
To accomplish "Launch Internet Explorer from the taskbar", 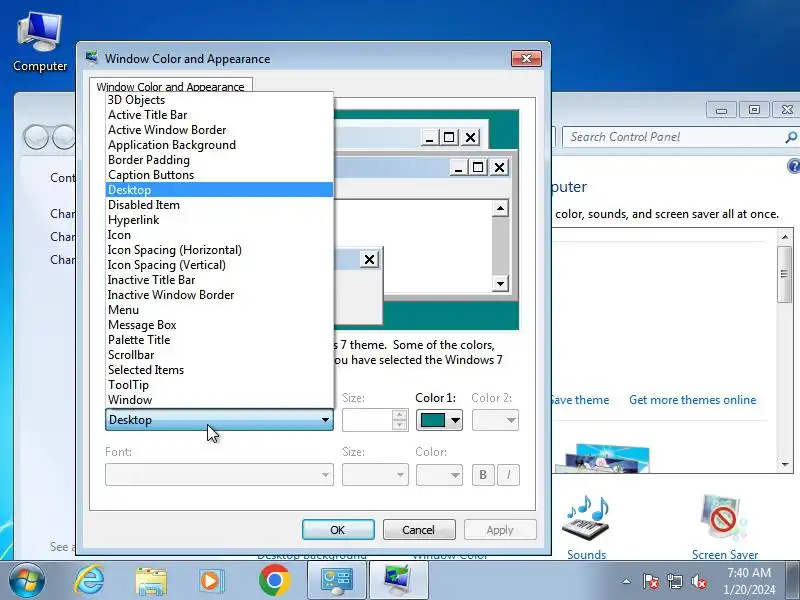I will click(x=90, y=581).
